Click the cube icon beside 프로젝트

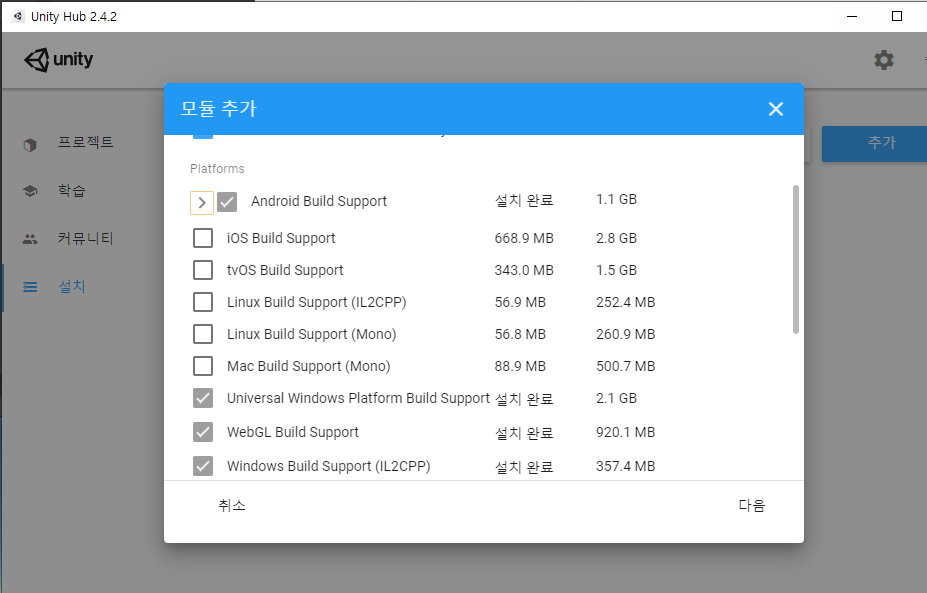pyautogui.click(x=30, y=144)
